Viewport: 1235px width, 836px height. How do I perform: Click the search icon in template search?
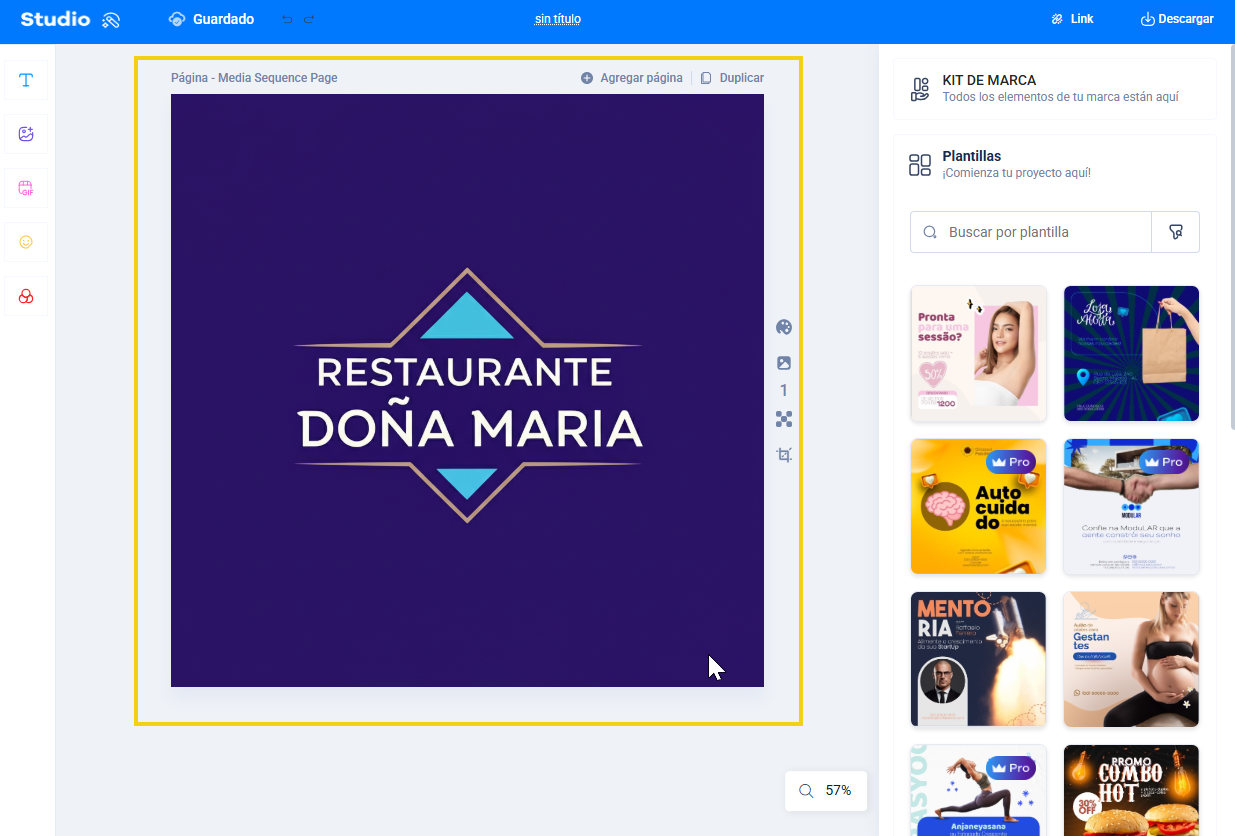coord(930,232)
